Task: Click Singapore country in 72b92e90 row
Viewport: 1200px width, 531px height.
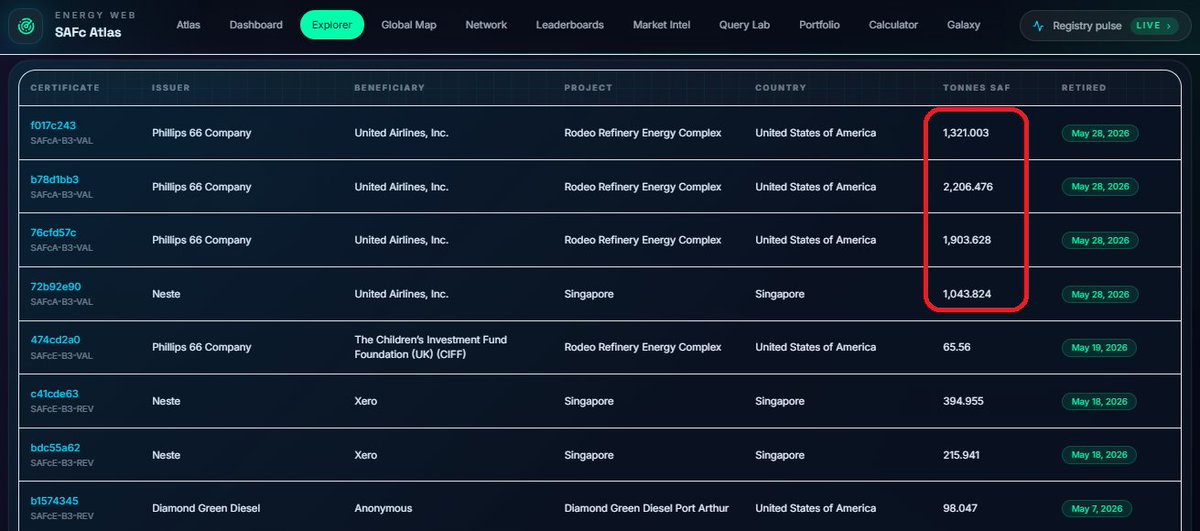Action: pyautogui.click(x=780, y=294)
